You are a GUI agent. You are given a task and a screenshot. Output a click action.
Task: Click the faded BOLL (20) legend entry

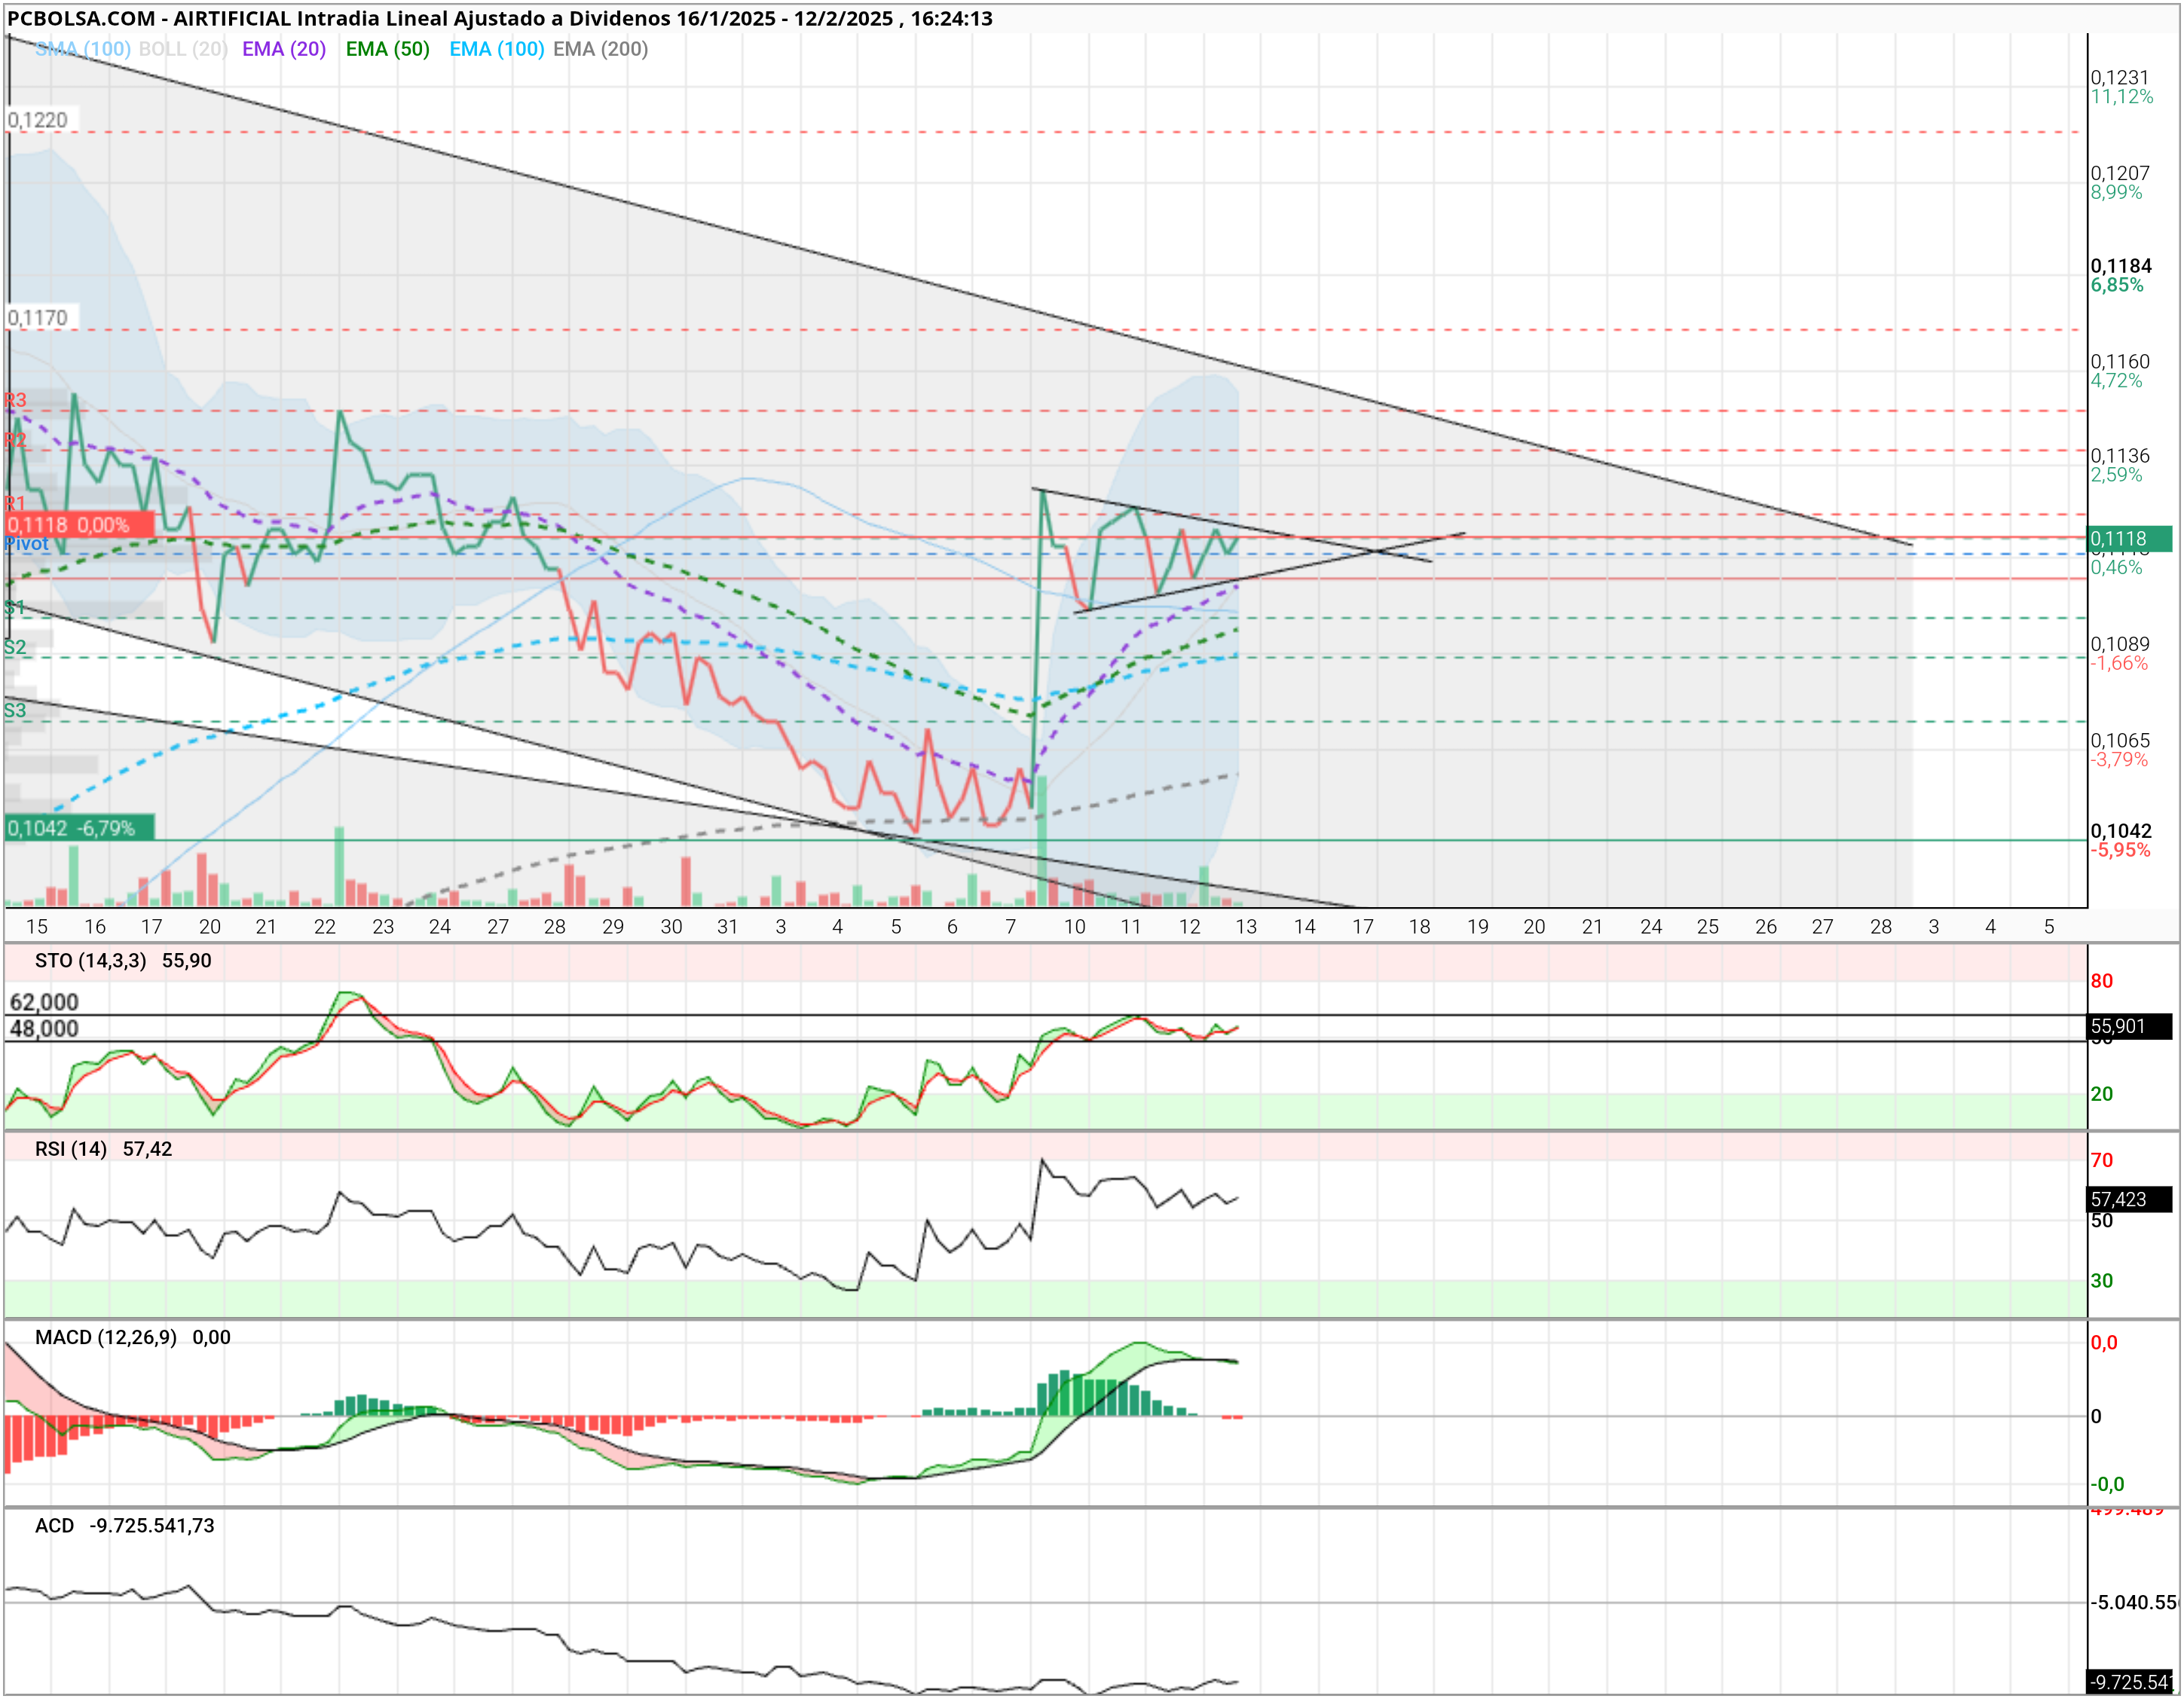click(183, 49)
